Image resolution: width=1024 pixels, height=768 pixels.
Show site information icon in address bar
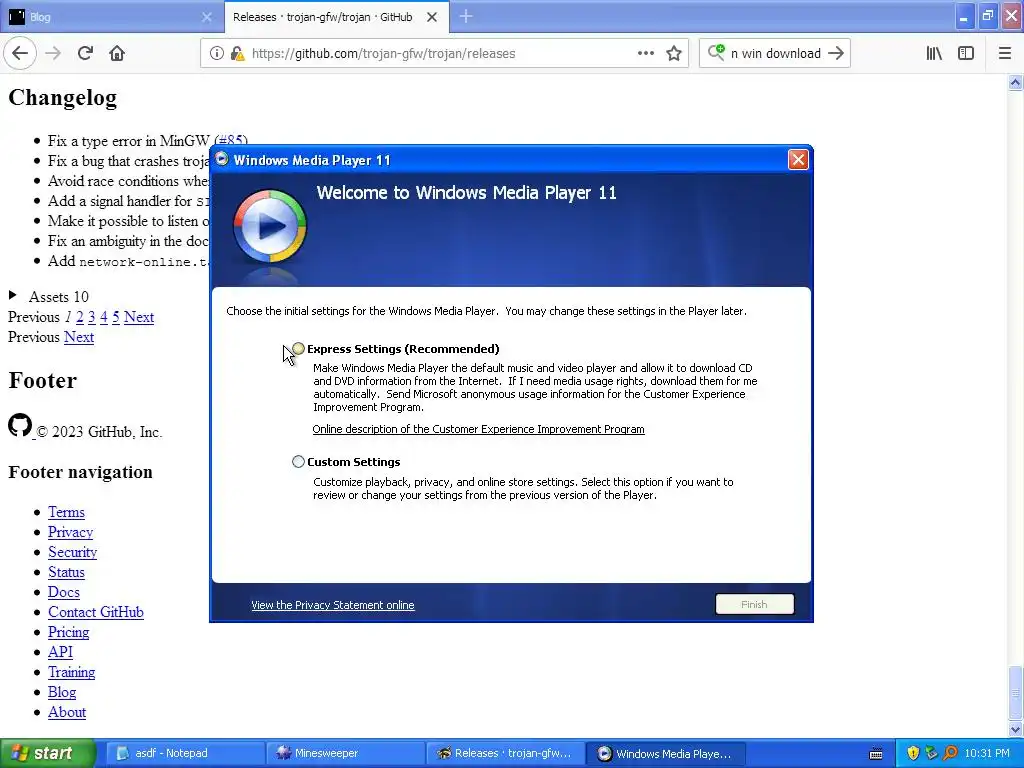(216, 54)
